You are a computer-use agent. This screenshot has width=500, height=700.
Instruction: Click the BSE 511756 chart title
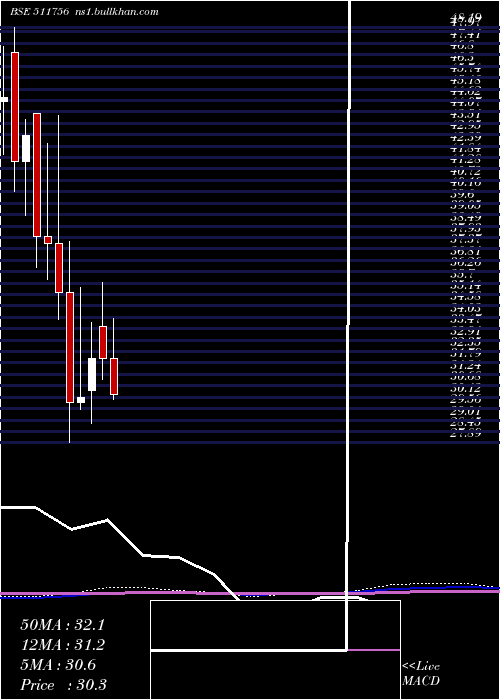[x=40, y=12]
